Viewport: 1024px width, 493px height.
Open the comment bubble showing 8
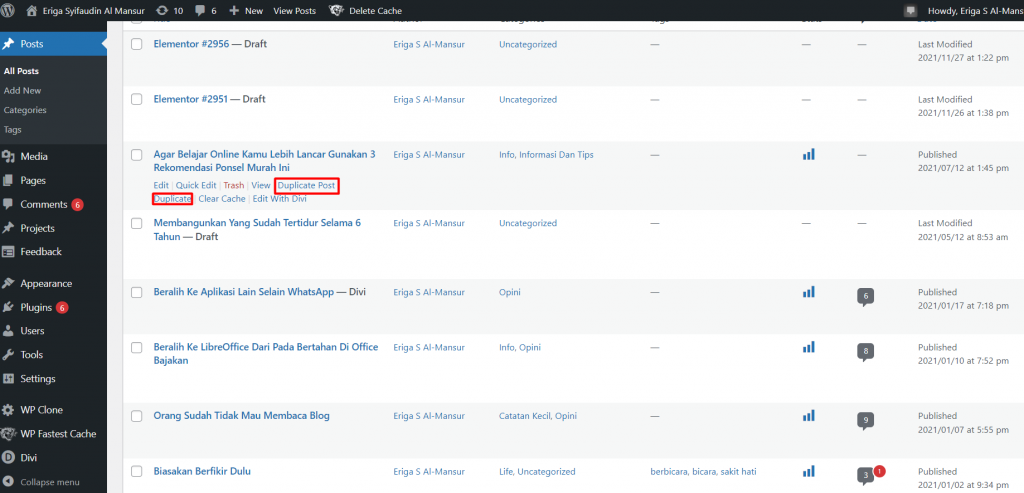point(866,351)
